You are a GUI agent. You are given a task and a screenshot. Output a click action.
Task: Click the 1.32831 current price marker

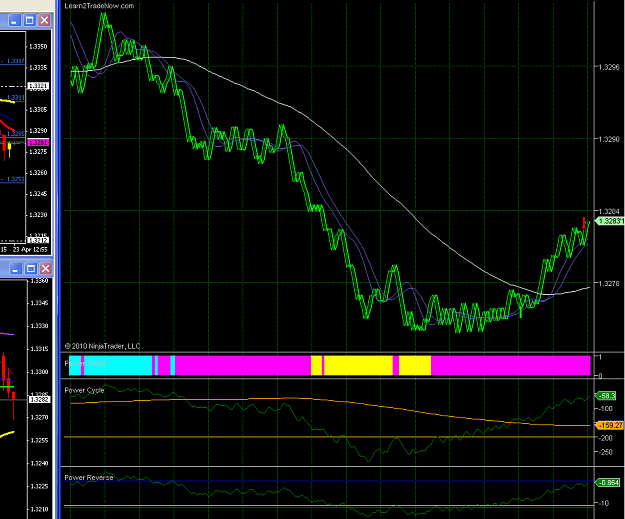click(610, 221)
